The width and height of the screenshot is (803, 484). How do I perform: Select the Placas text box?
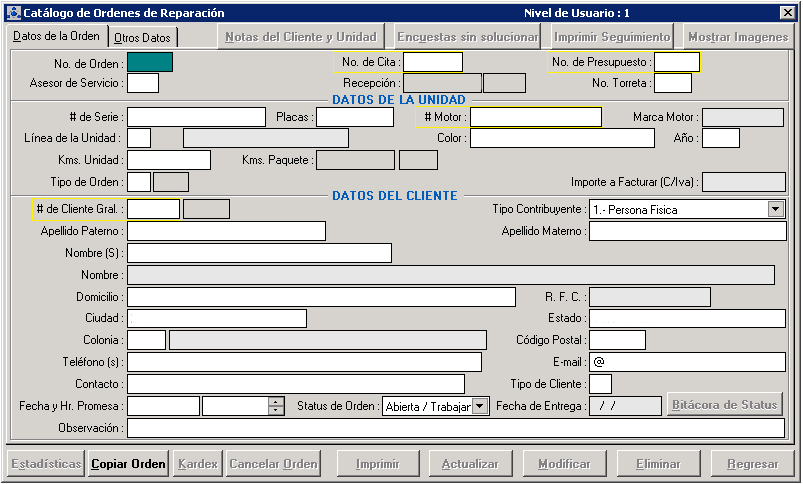click(354, 117)
